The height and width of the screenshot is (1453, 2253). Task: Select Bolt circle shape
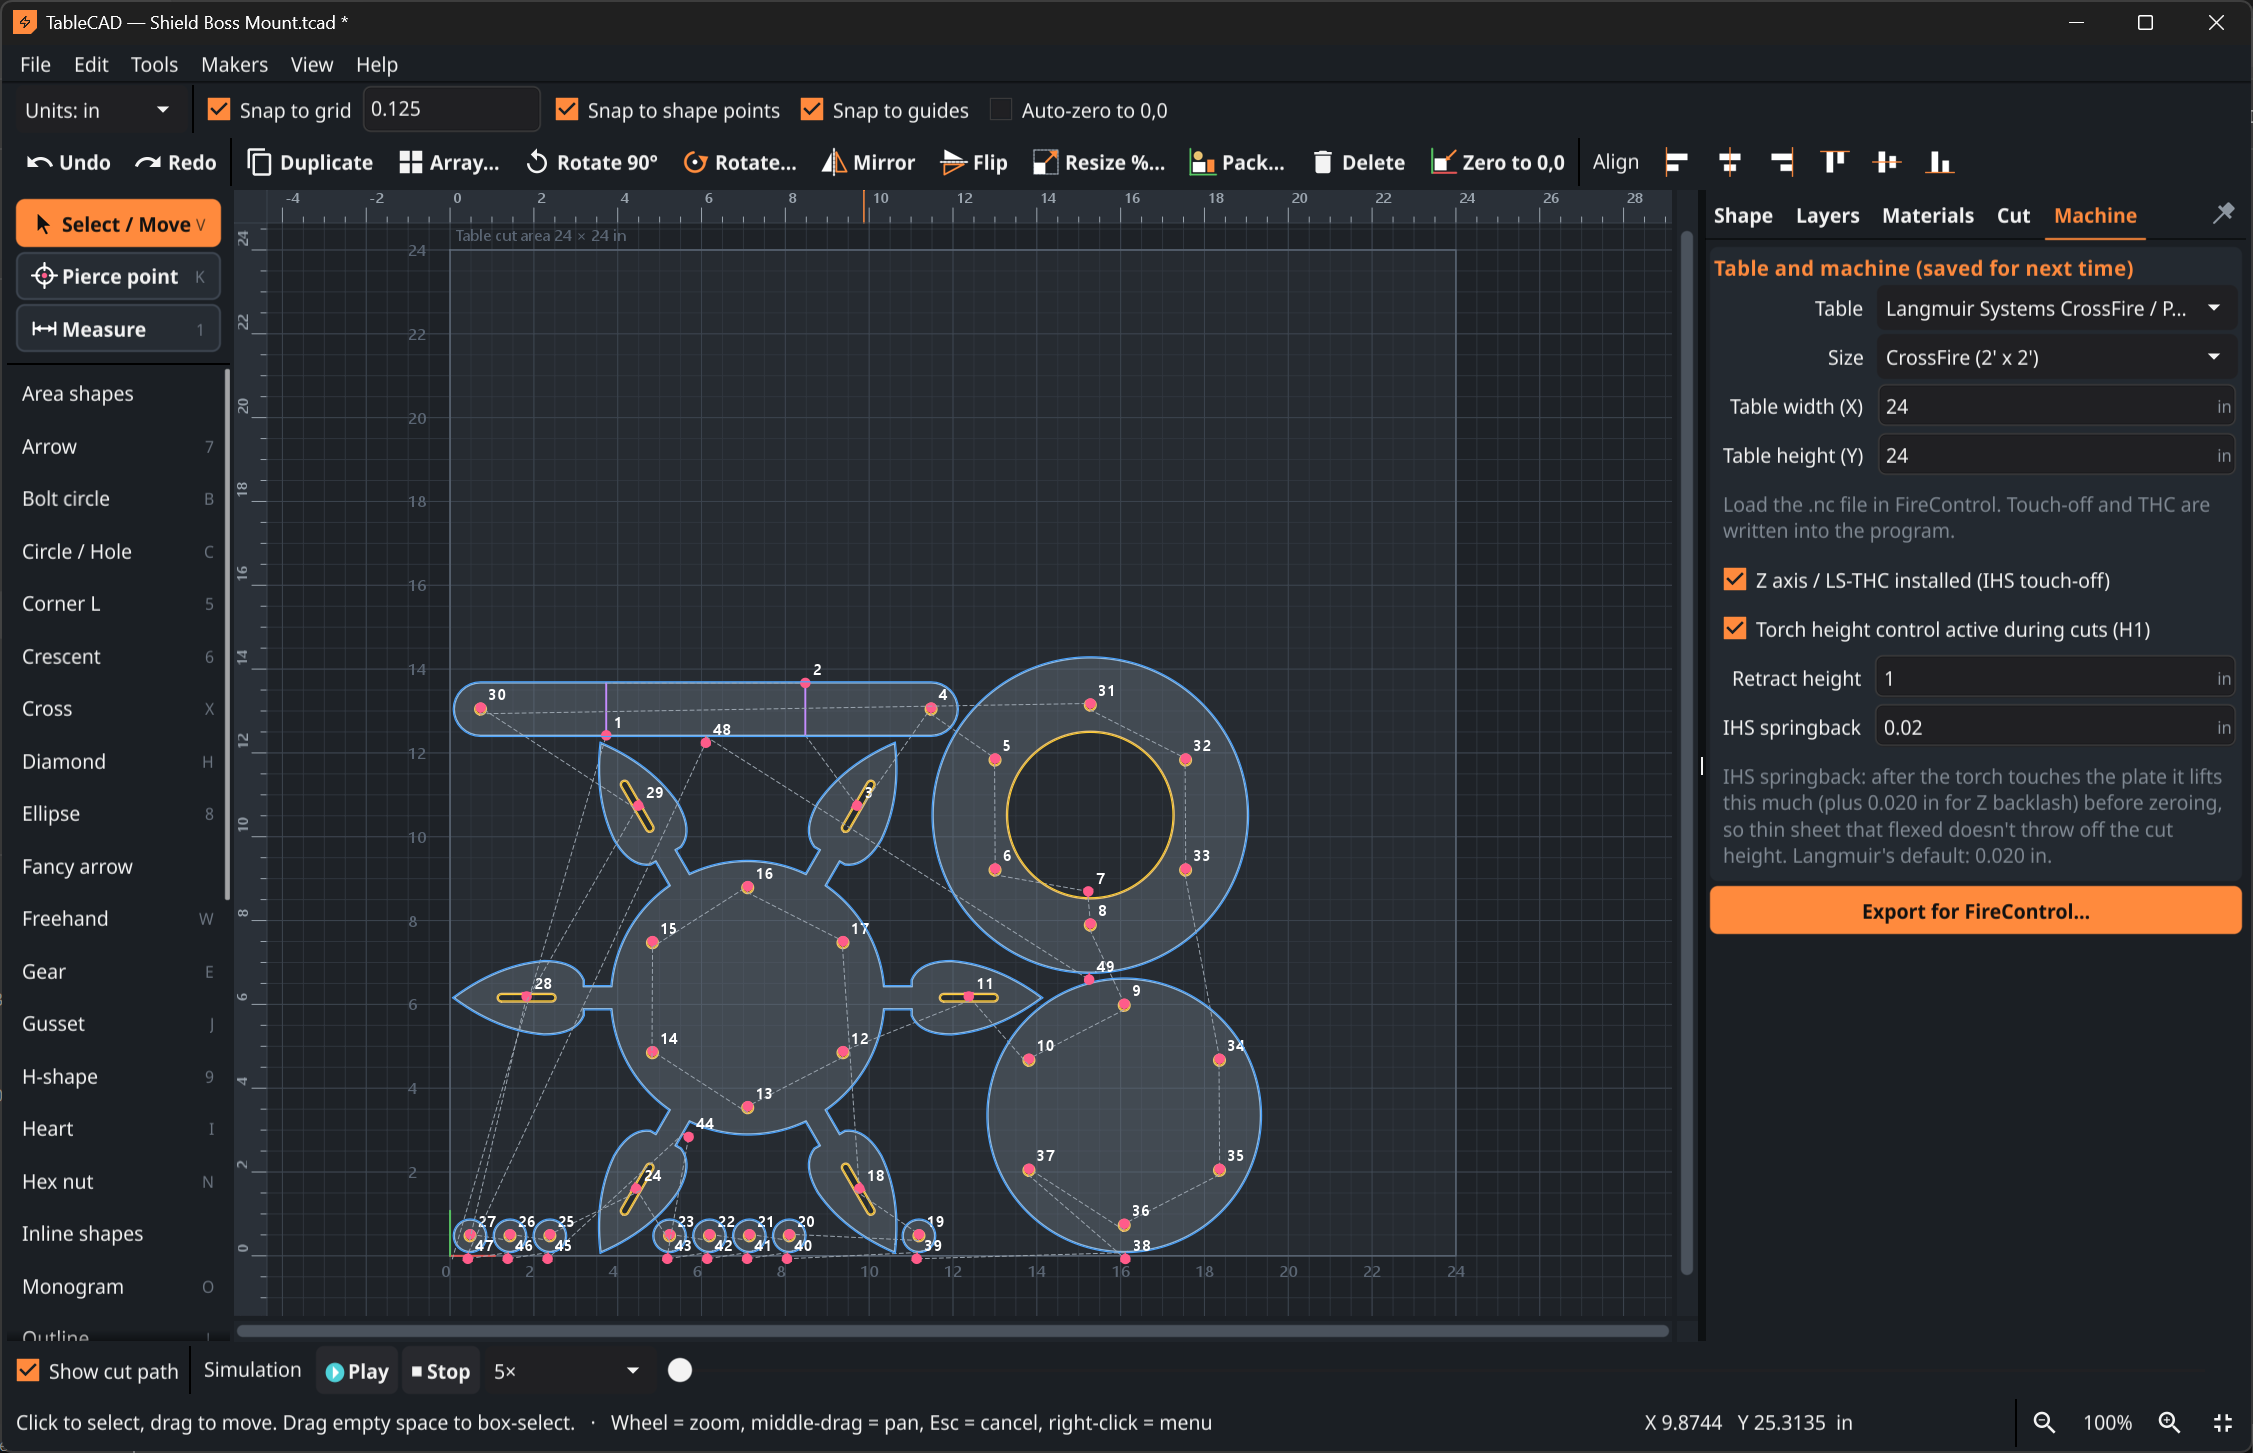118,498
